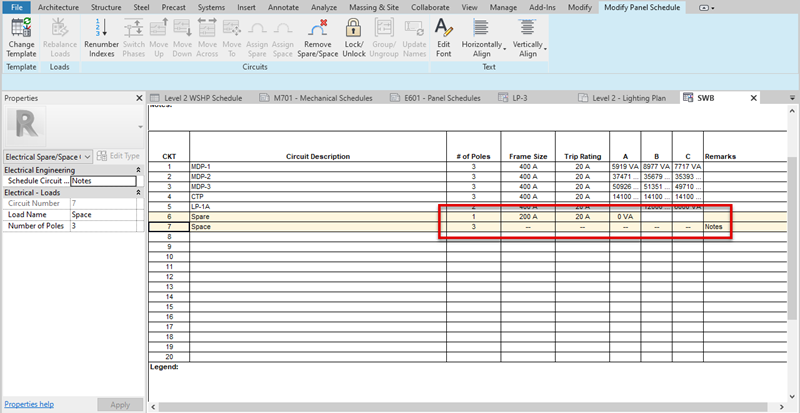800x413 pixels.
Task: Click the Properties help link
Action: click(x=29, y=404)
